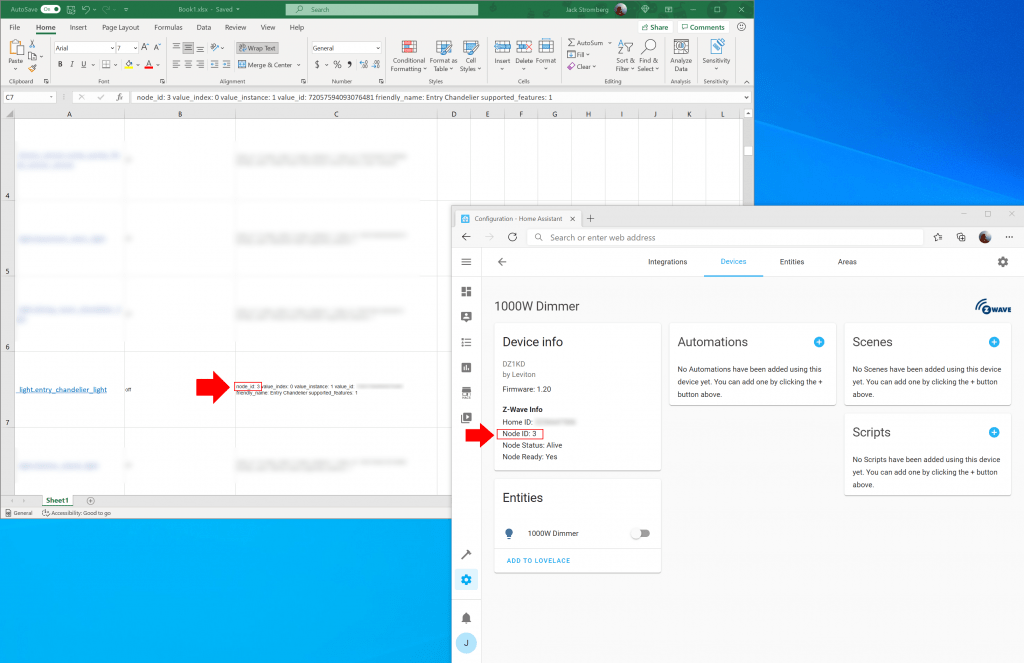The height and width of the screenshot is (663, 1024).
Task: Open the Formulas ribbon tab
Action: (x=166, y=27)
